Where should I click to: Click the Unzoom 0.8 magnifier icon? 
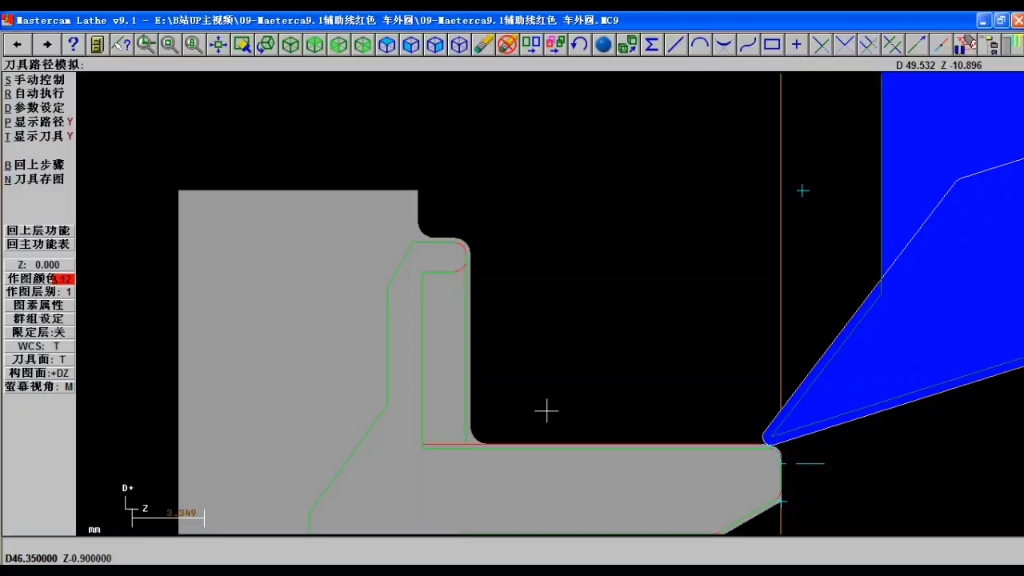pyautogui.click(x=193, y=44)
